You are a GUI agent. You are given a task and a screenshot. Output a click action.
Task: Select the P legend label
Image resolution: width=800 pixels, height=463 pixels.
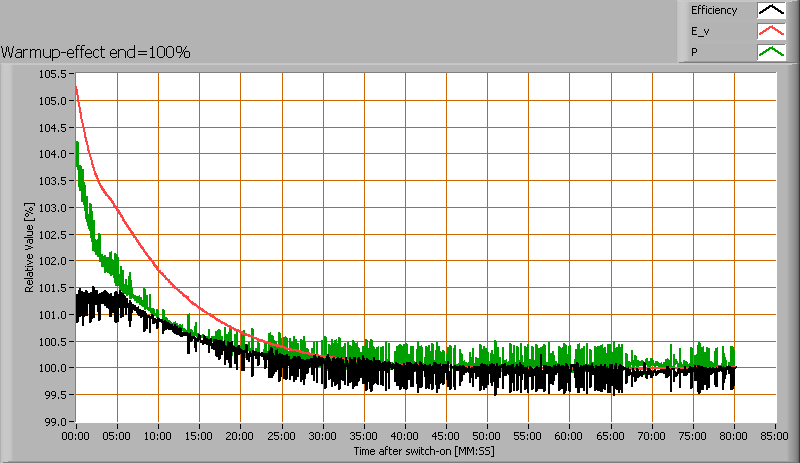click(694, 53)
